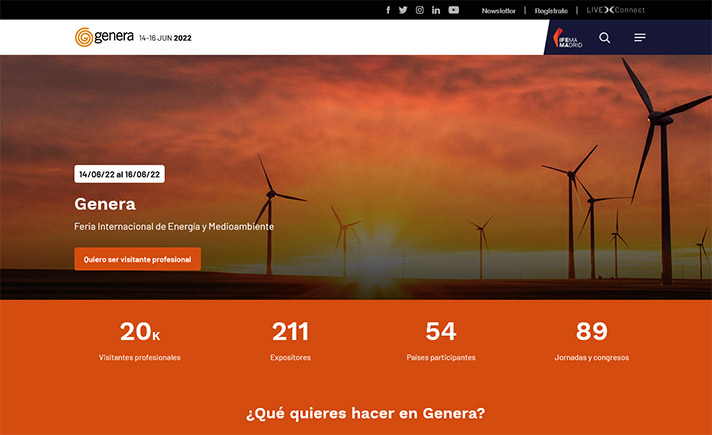Select the 54 Países participantes stat
The height and width of the screenshot is (435, 712).
tap(441, 340)
